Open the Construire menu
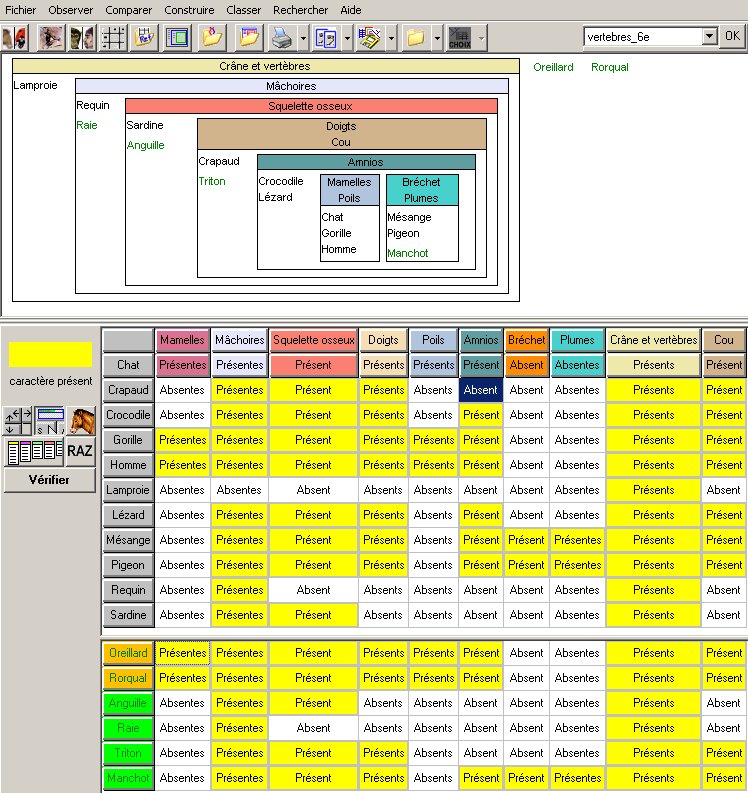Image resolution: width=748 pixels, height=793 pixels. click(x=189, y=8)
